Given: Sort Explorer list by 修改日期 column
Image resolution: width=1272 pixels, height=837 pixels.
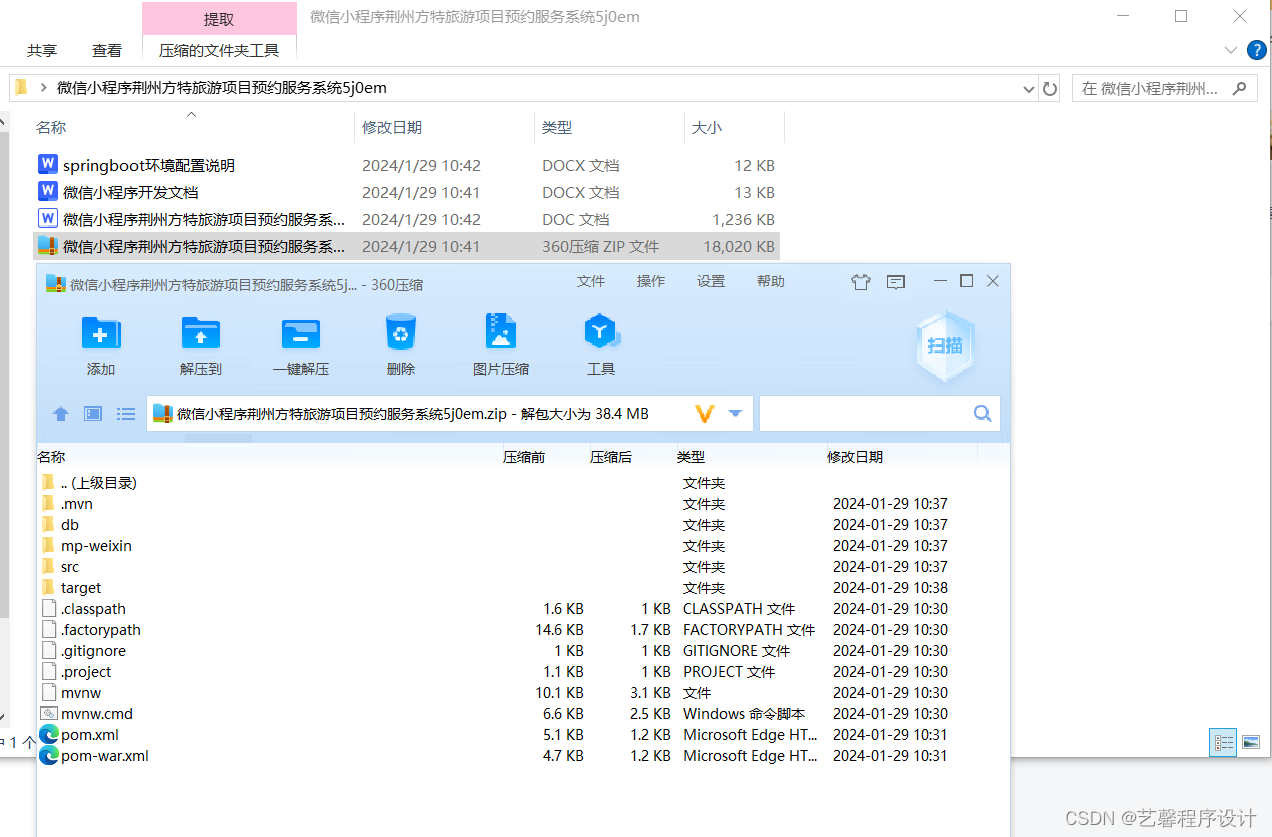Looking at the screenshot, I should coord(392,128).
